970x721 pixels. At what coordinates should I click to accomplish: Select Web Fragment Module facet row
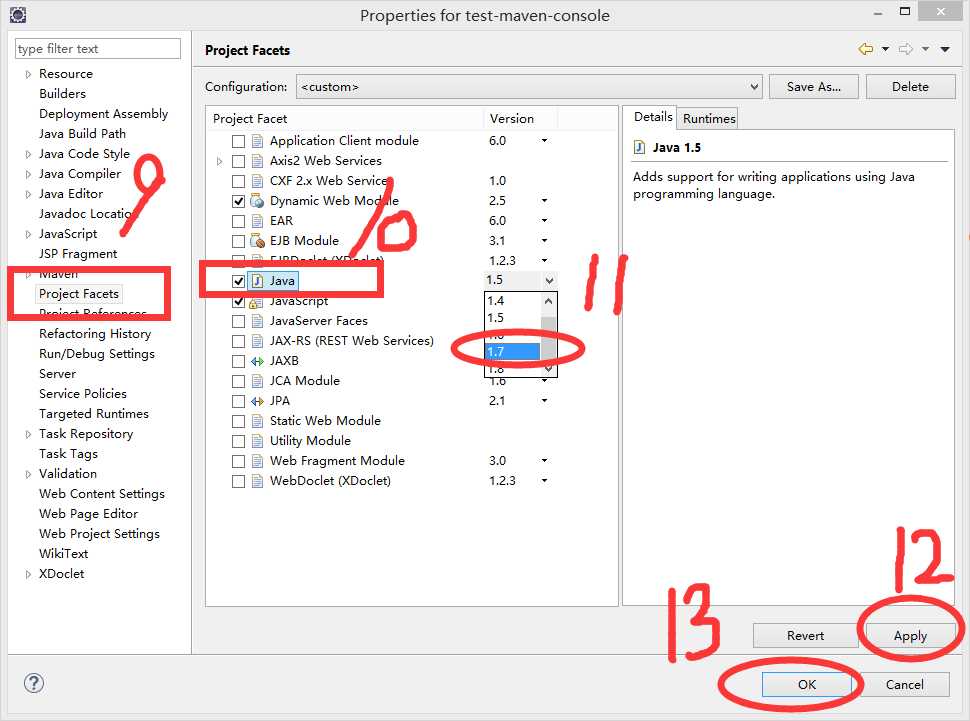337,460
